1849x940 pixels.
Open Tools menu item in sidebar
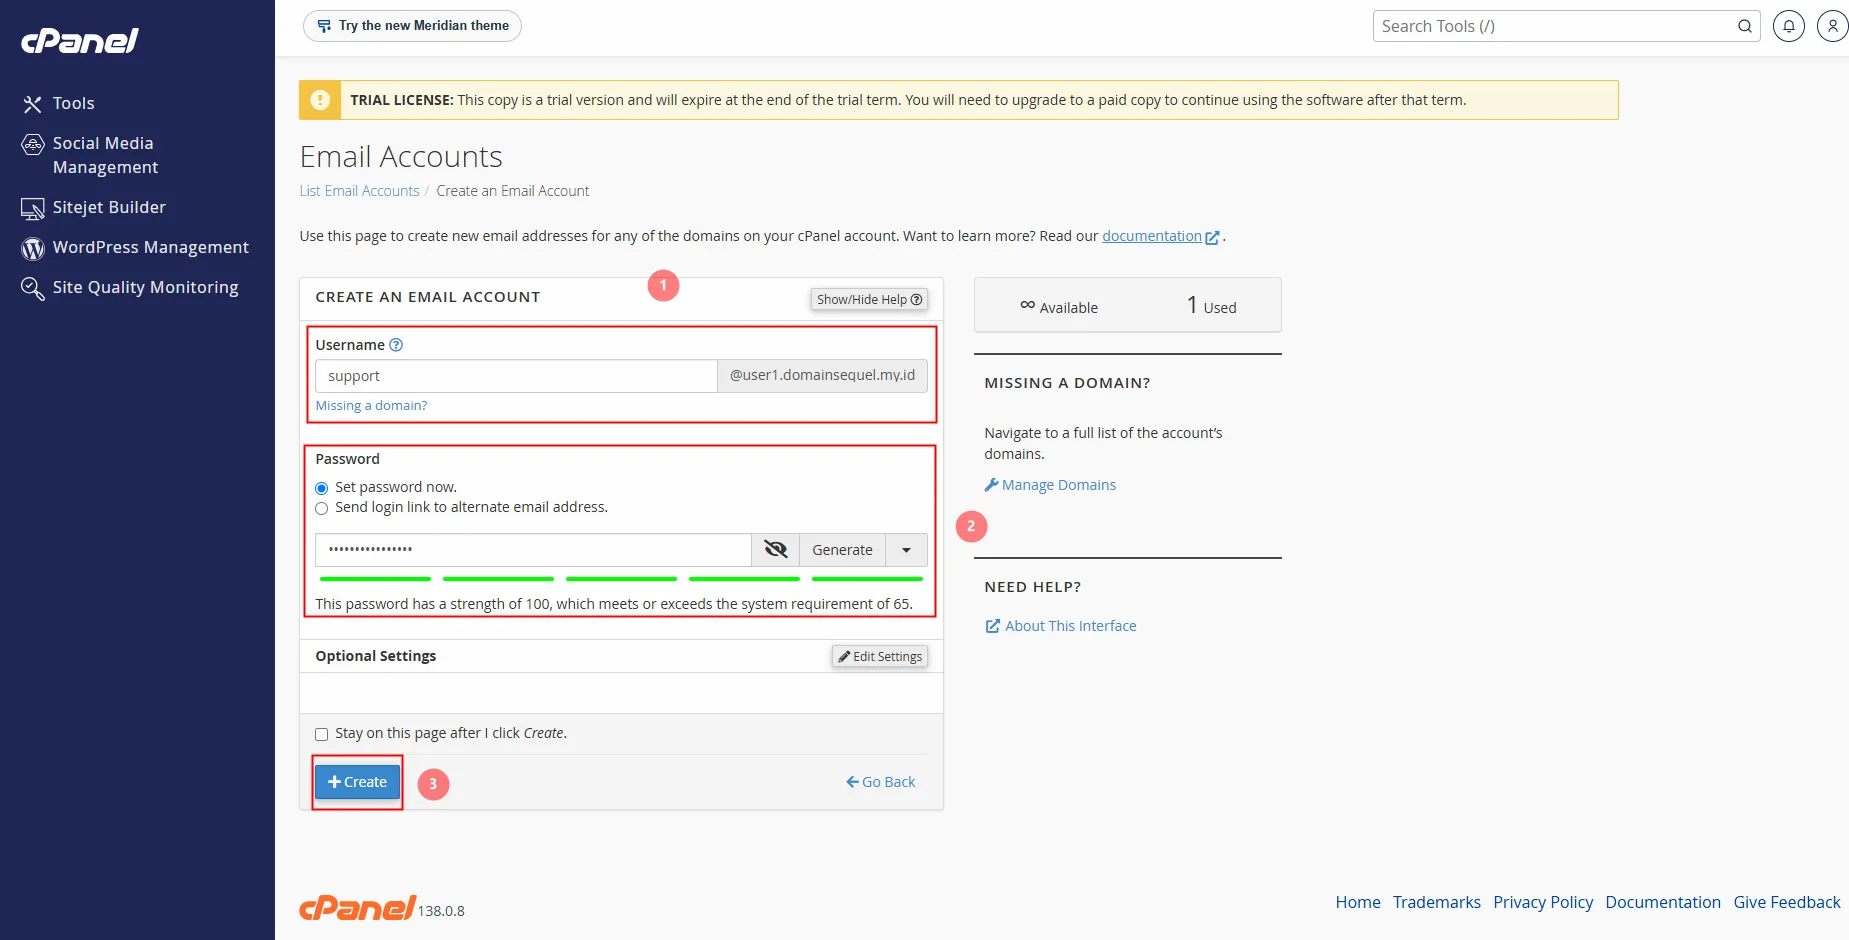tap(74, 103)
